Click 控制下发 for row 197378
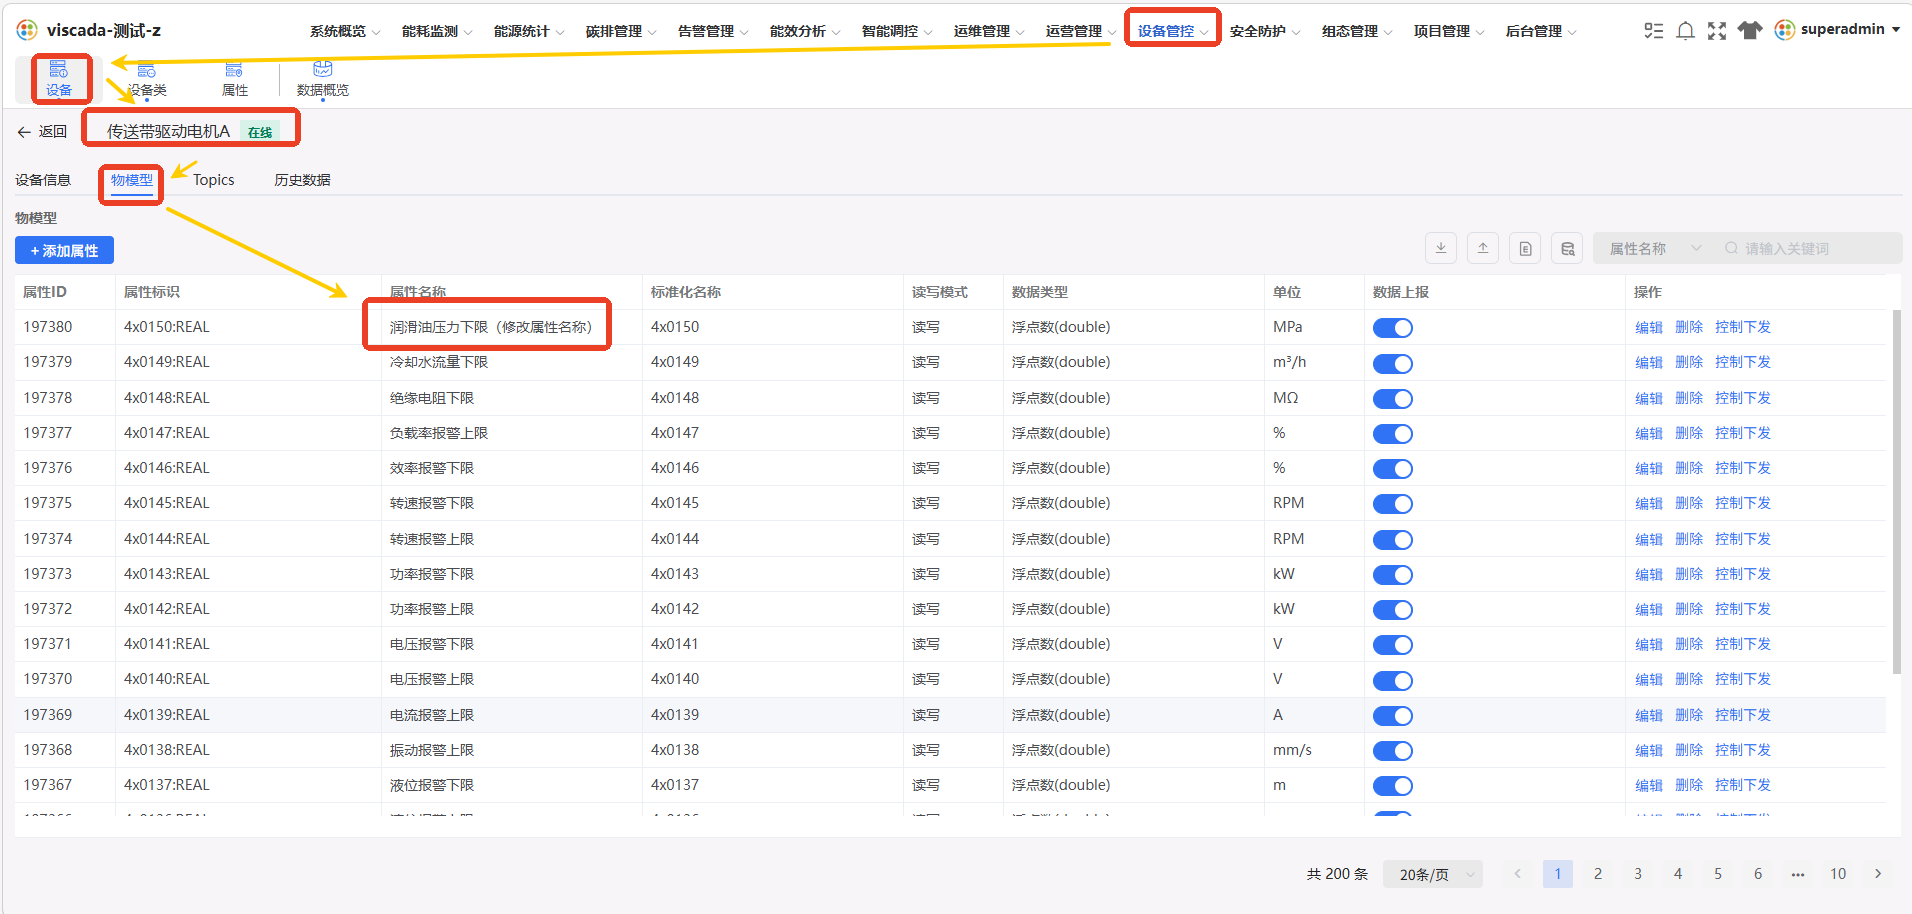Screen dimensions: 1912x914 1742,398
